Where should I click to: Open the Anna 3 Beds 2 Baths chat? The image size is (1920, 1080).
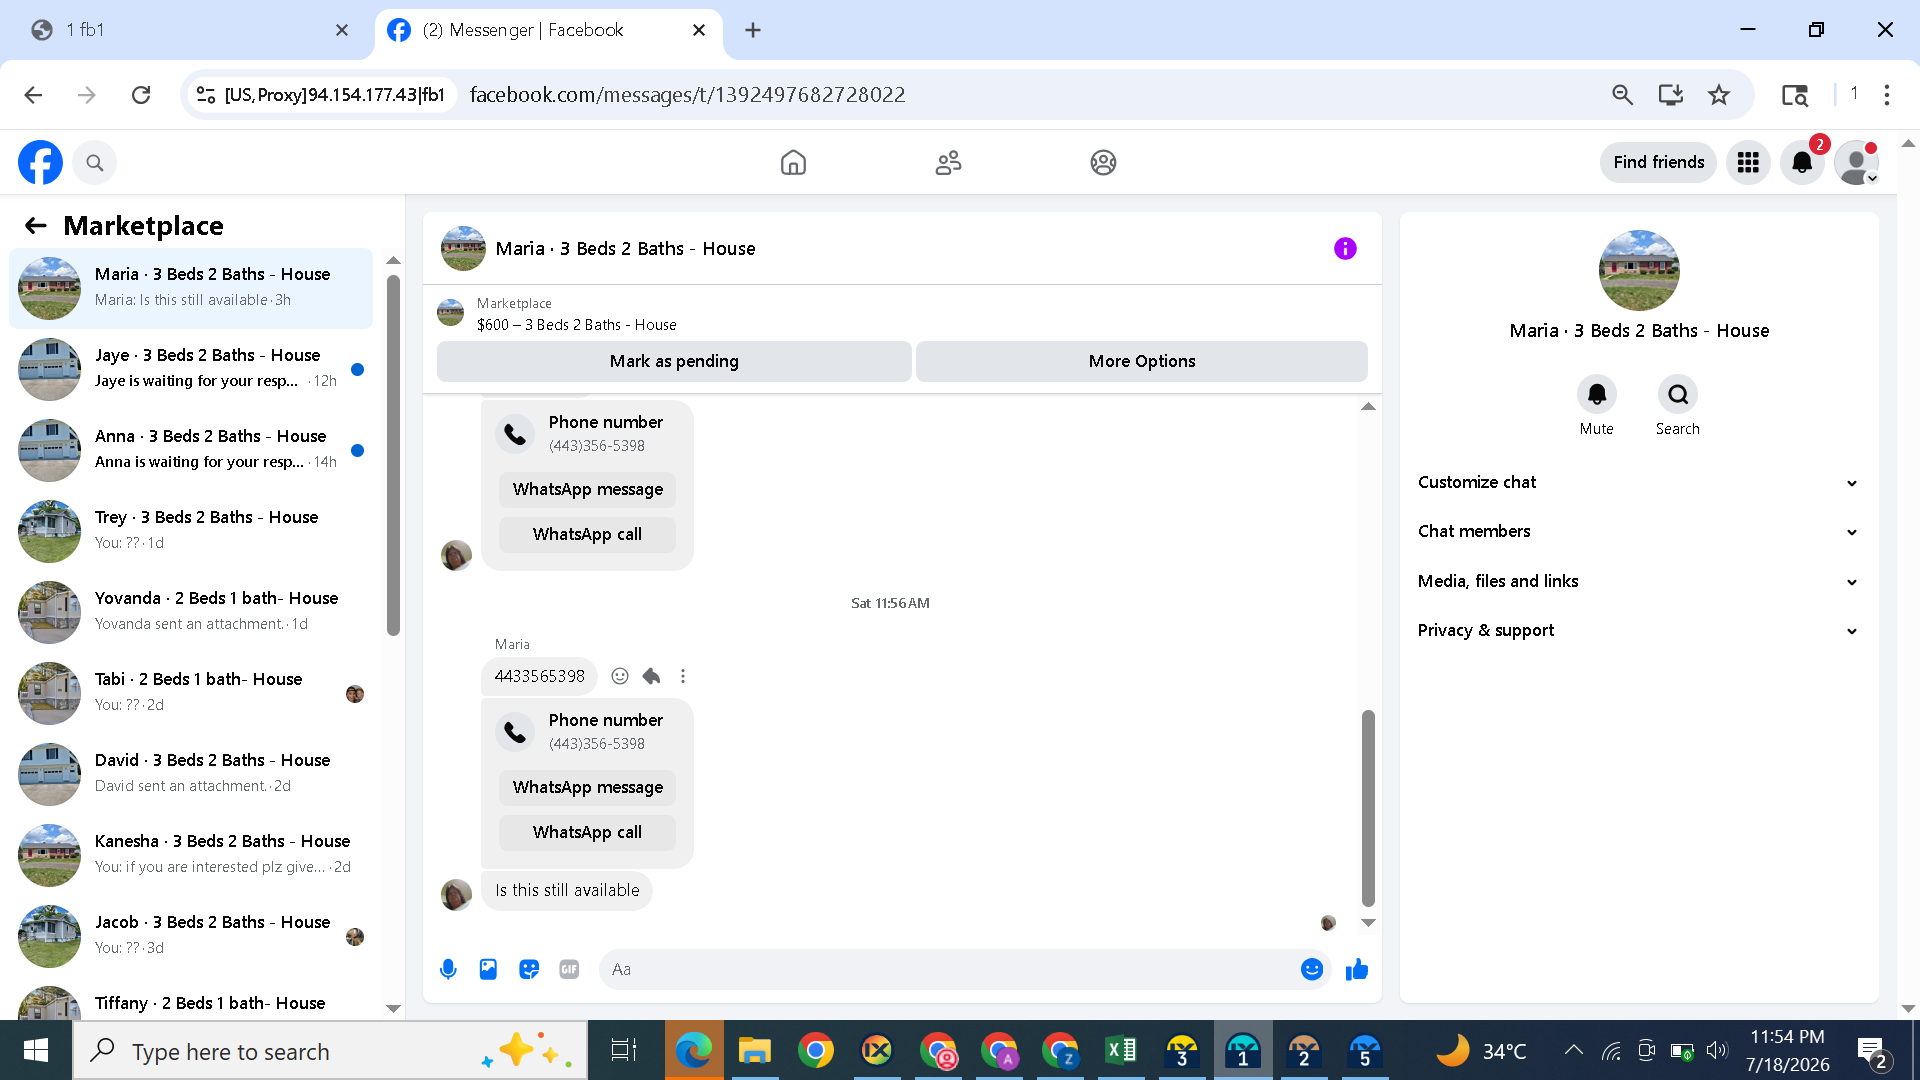click(x=191, y=450)
